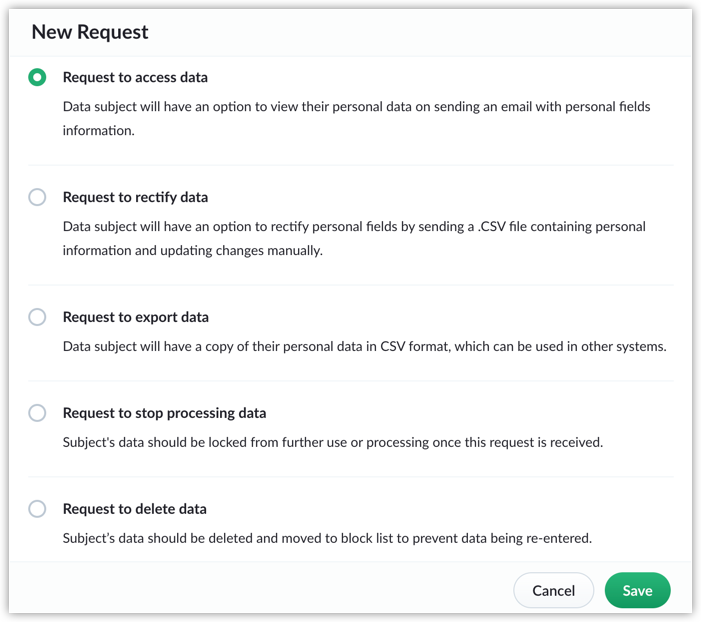Click the "Request to stop processing data" heading
Viewport: 701px width, 622px height.
[164, 413]
